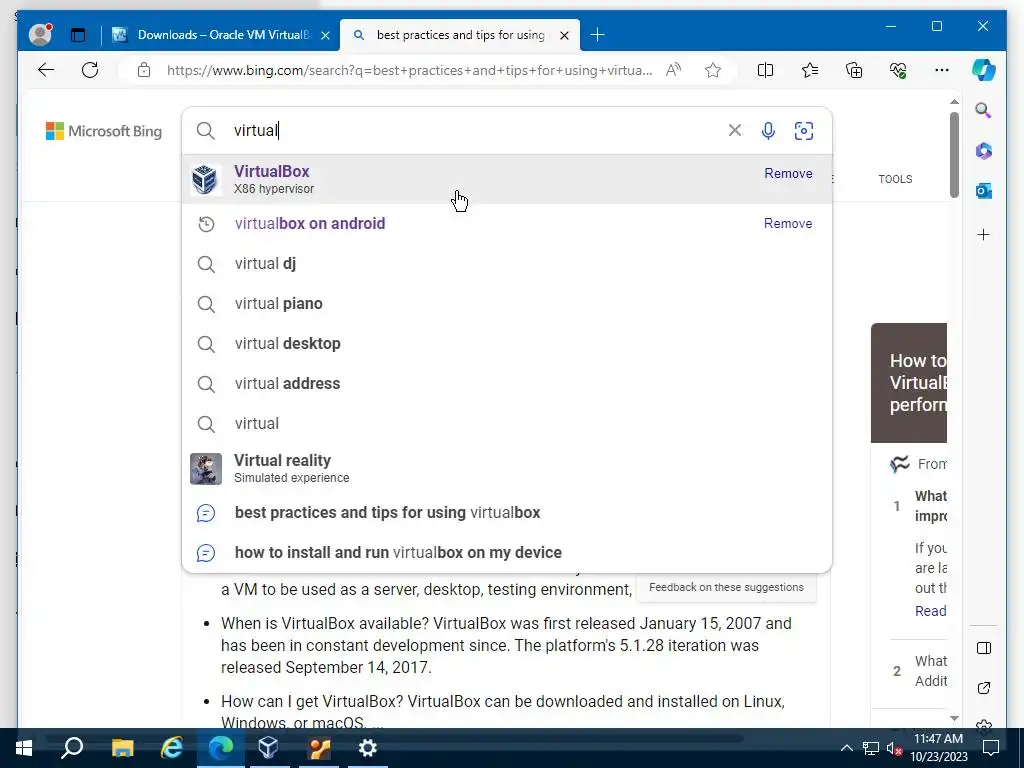
Task: Open link in new window sidebar icon
Action: point(984,688)
